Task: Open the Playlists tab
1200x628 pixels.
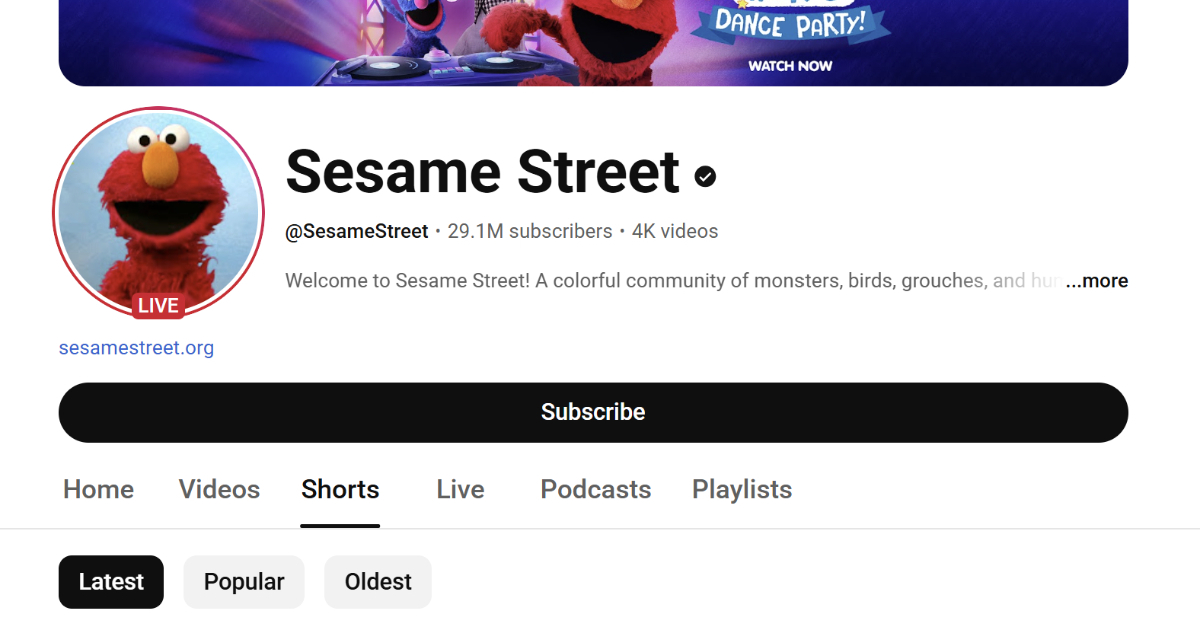Action: click(742, 489)
